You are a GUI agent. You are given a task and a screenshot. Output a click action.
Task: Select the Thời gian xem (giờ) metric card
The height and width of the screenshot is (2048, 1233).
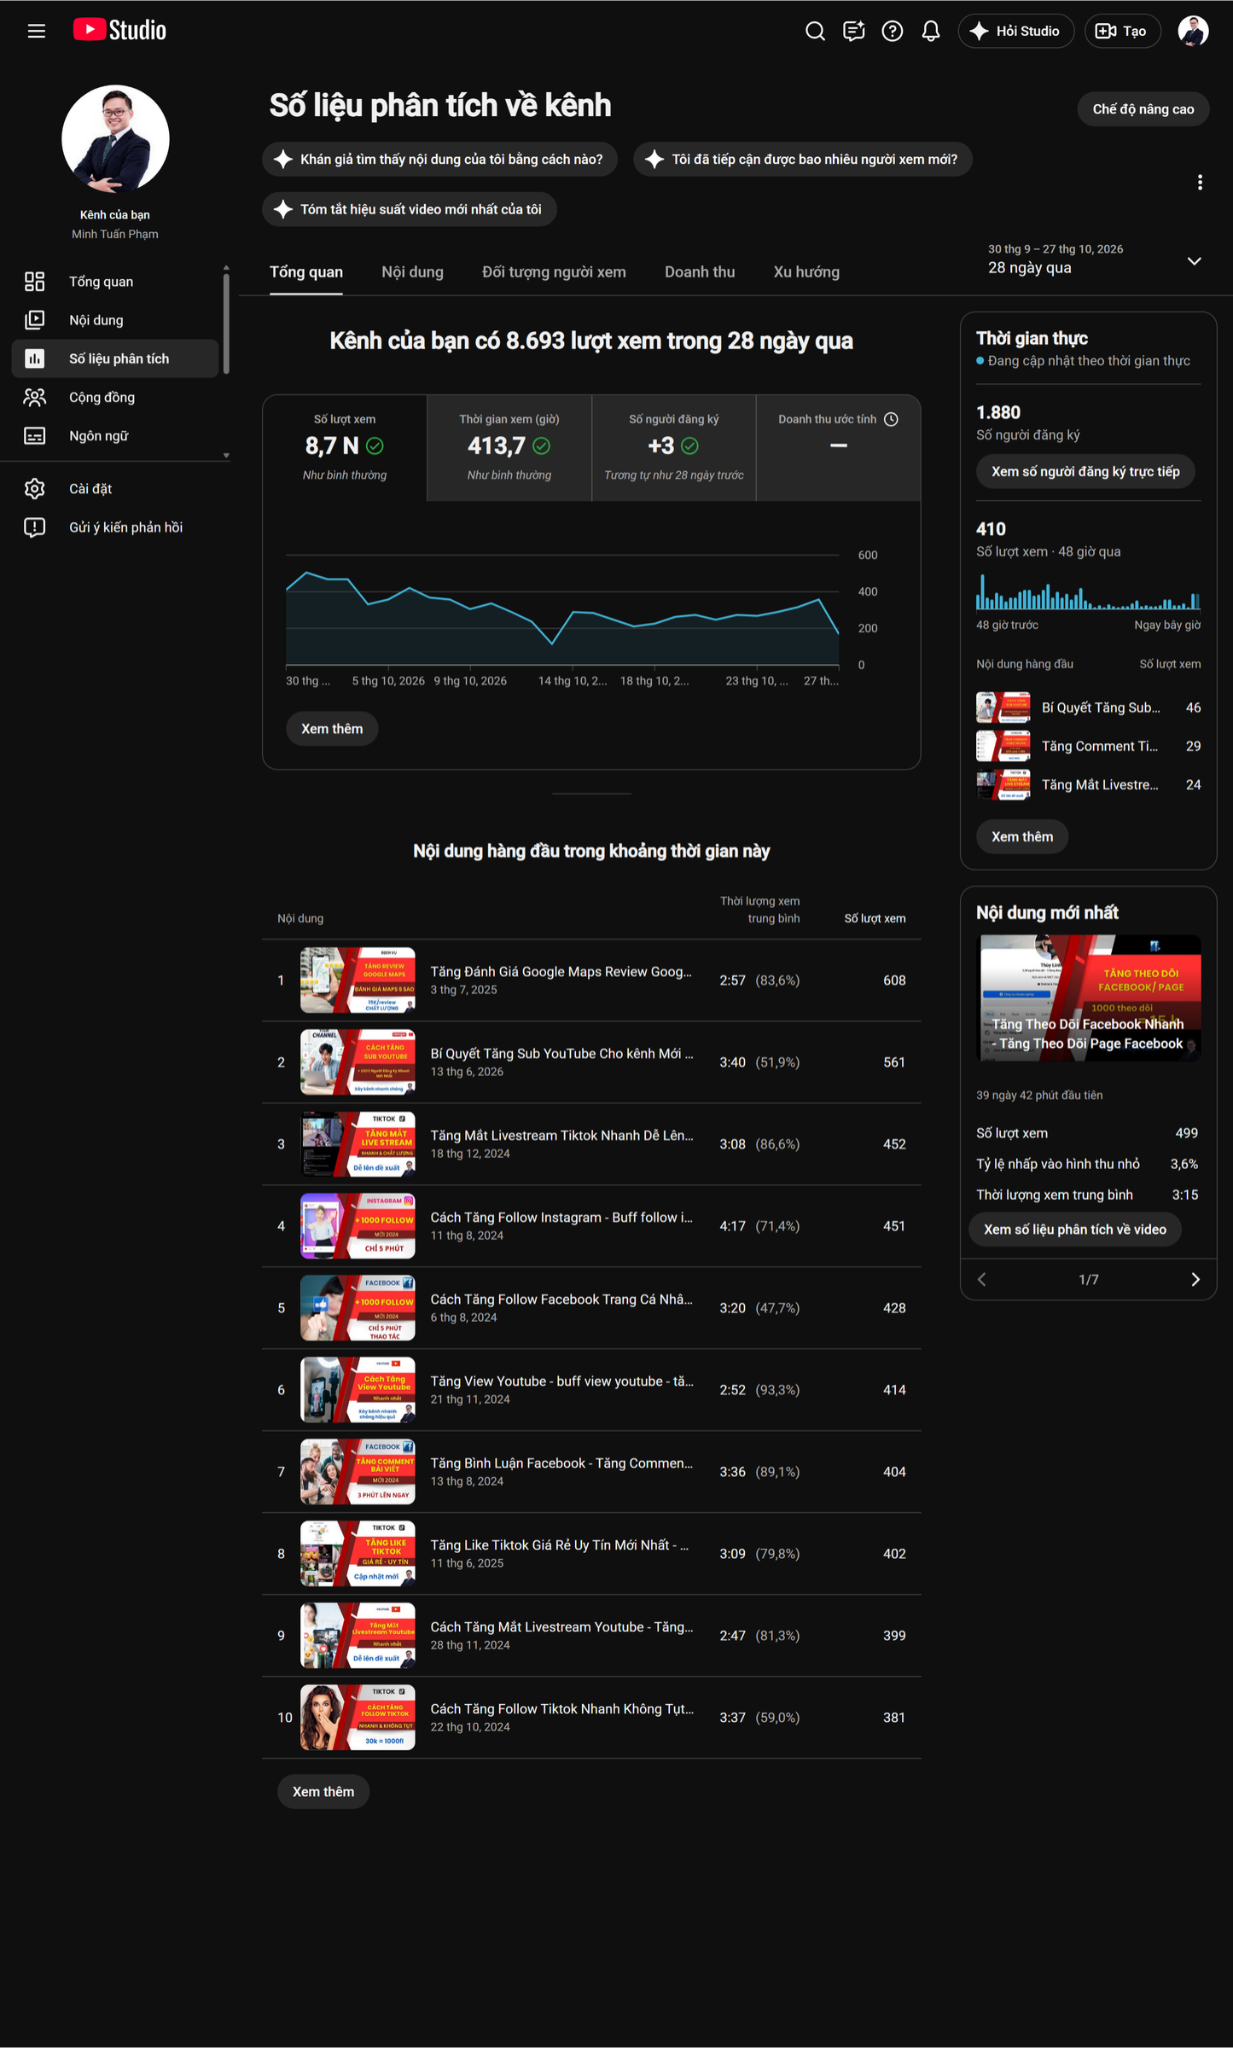[509, 447]
